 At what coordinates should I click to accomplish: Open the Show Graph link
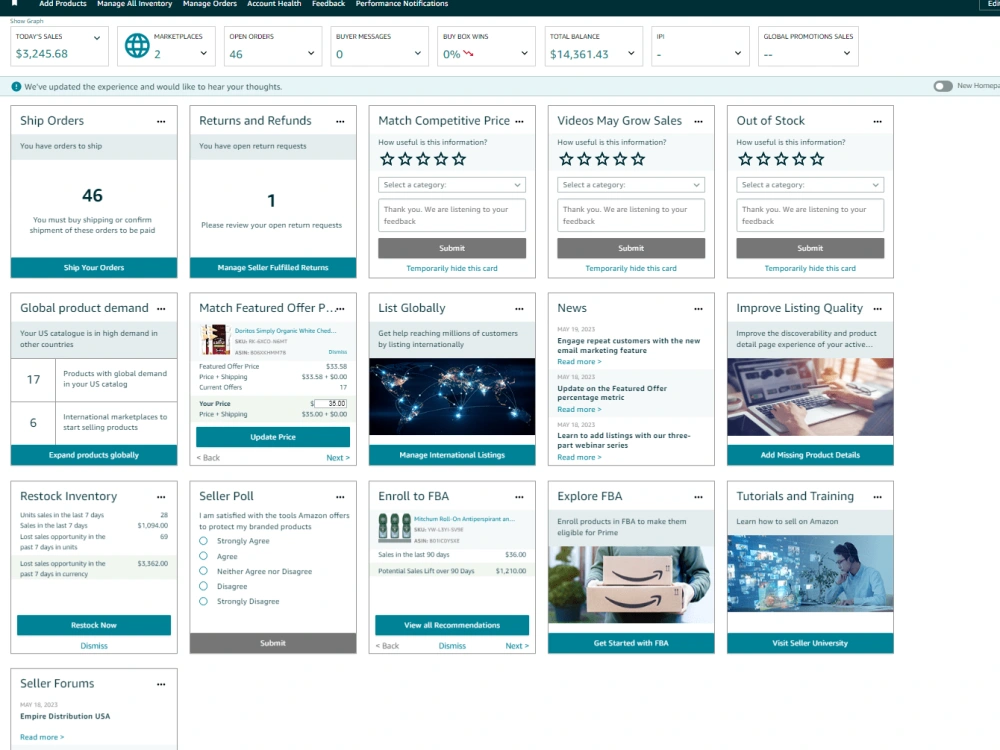(x=27, y=21)
